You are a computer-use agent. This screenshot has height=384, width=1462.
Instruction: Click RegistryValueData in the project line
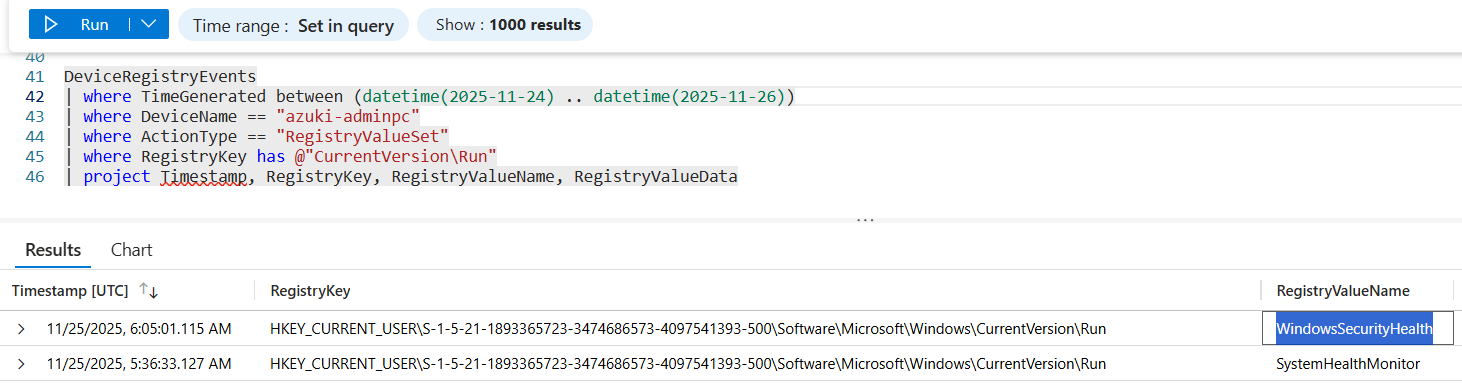pos(655,177)
